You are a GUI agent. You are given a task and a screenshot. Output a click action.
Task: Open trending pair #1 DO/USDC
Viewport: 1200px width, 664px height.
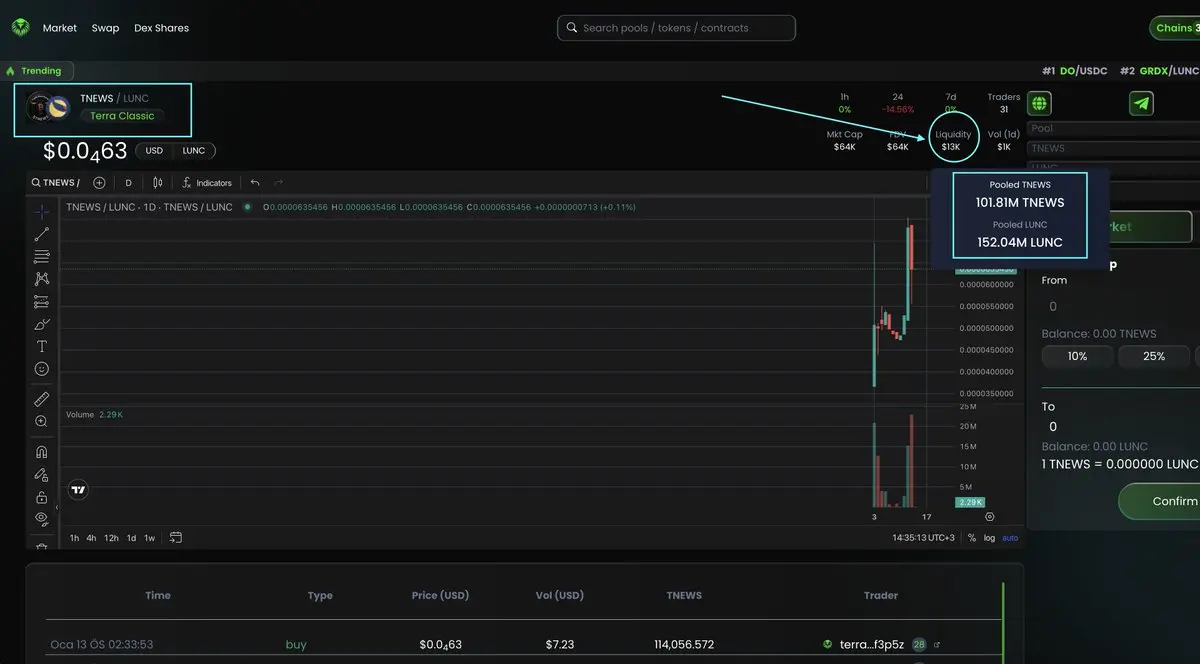pos(1074,71)
